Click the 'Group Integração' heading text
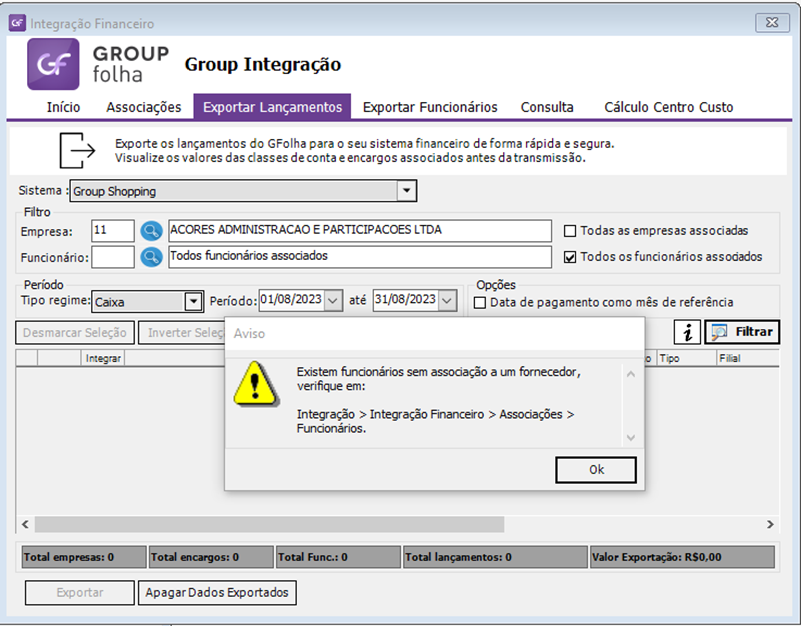Viewport: 801px width, 626px height. [x=263, y=64]
